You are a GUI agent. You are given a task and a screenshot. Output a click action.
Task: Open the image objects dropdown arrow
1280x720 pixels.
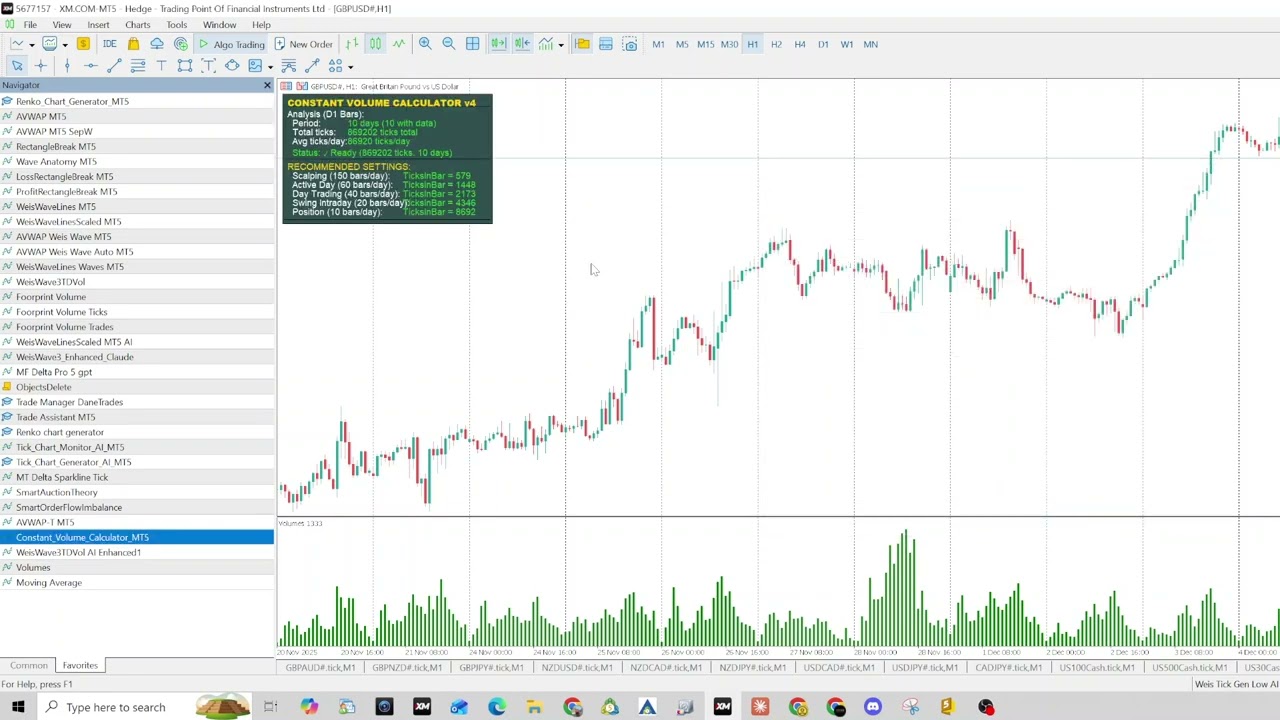point(270,67)
